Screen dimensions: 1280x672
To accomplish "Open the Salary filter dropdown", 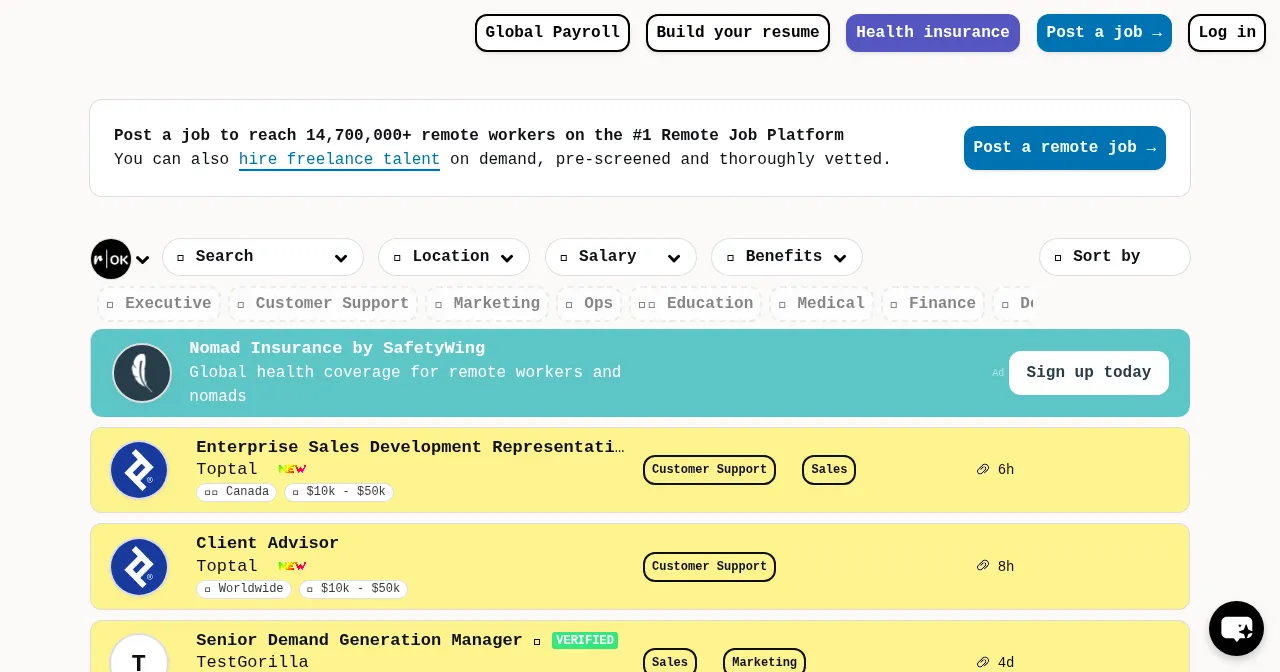I will (x=621, y=257).
